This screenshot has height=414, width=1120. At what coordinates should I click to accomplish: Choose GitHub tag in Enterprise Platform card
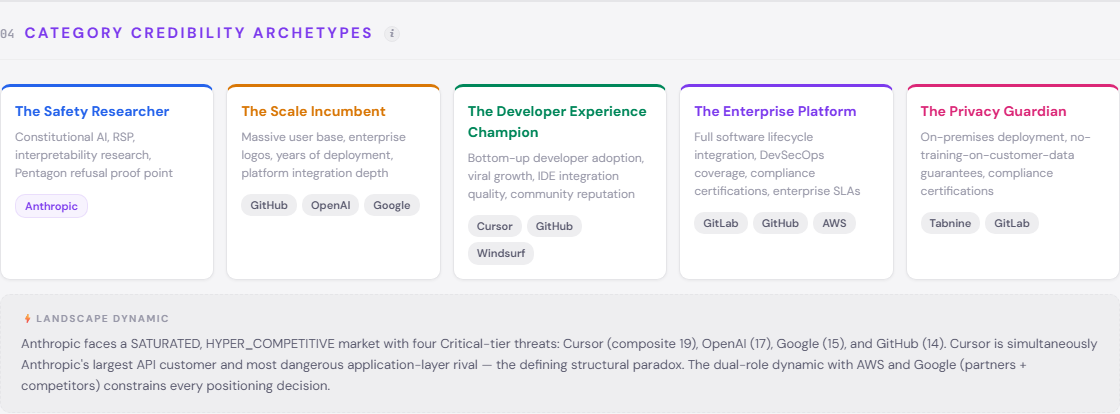click(x=779, y=223)
